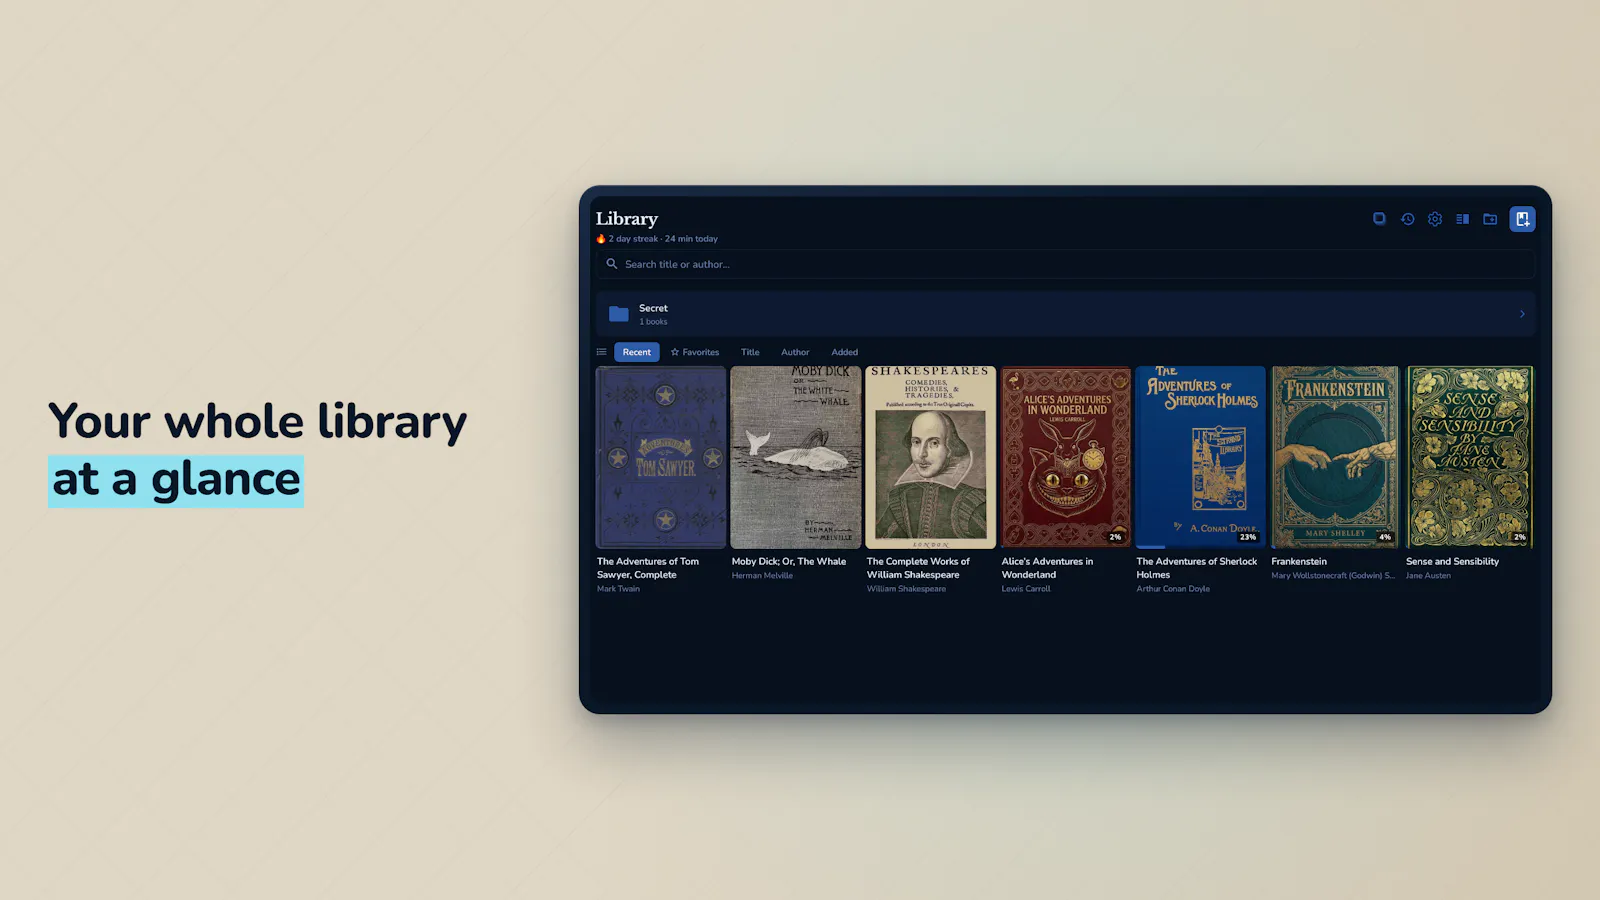Click the 2% badge on Sense and Sensibility cover

click(1520, 537)
